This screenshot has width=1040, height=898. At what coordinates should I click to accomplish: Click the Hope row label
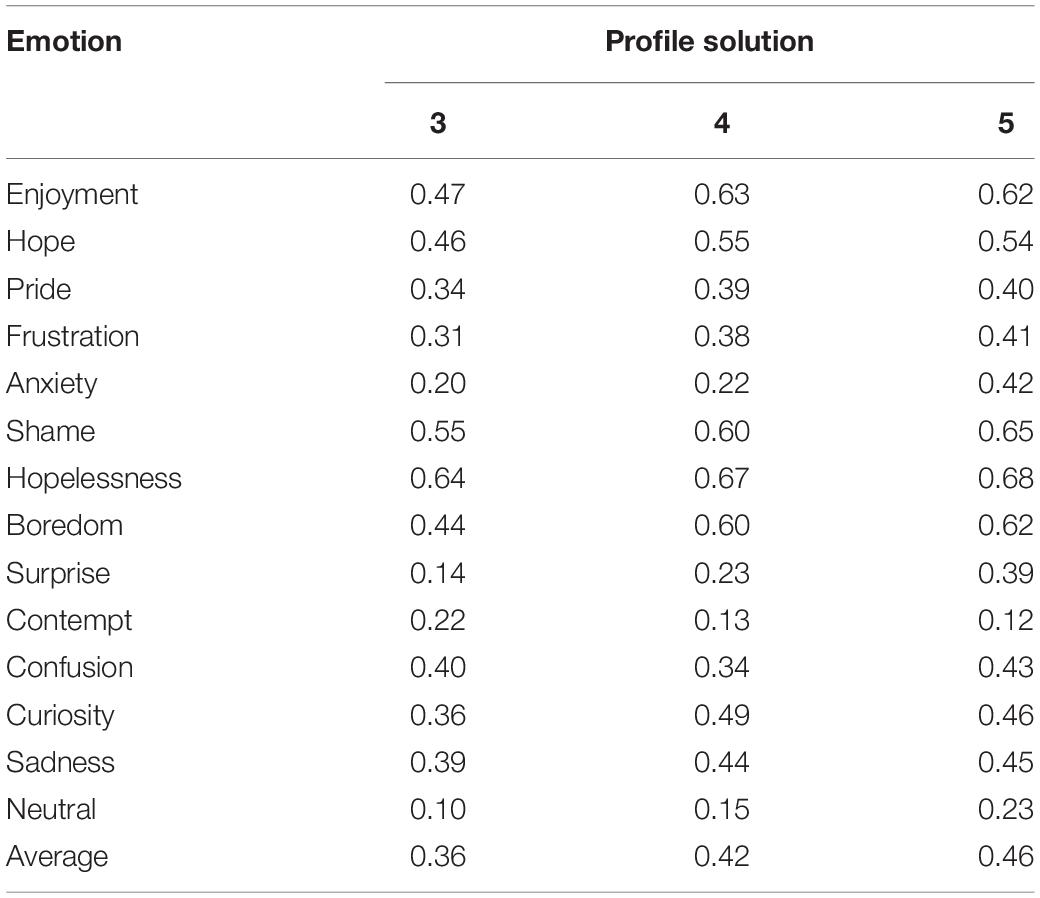pyautogui.click(x=40, y=242)
